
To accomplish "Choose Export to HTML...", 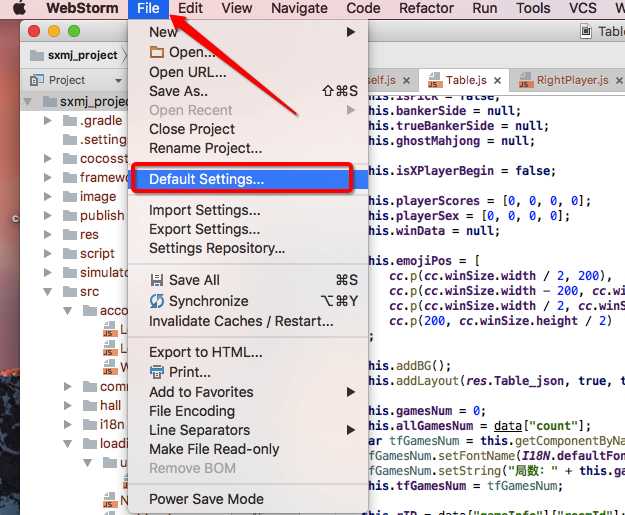I will (206, 352).
